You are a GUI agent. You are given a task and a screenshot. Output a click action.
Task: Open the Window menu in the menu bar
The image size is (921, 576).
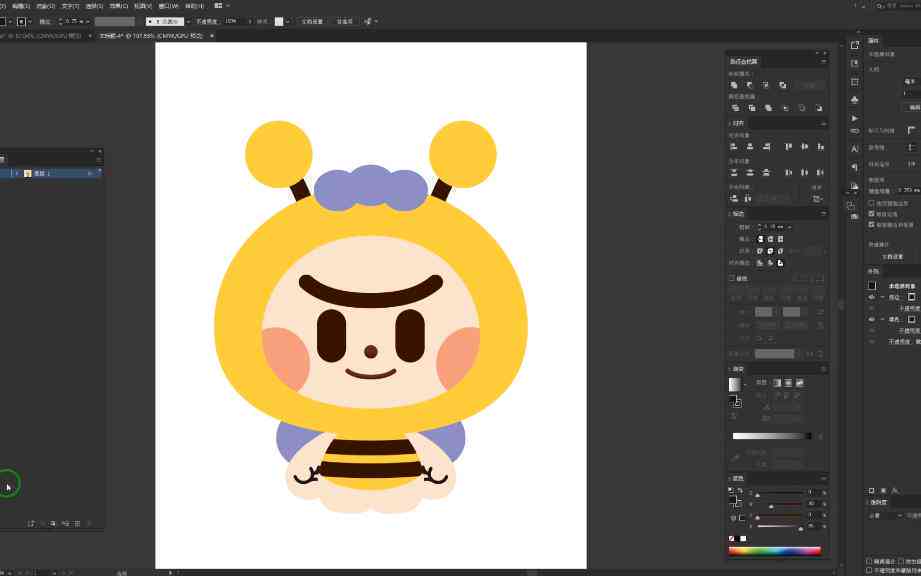tap(169, 6)
